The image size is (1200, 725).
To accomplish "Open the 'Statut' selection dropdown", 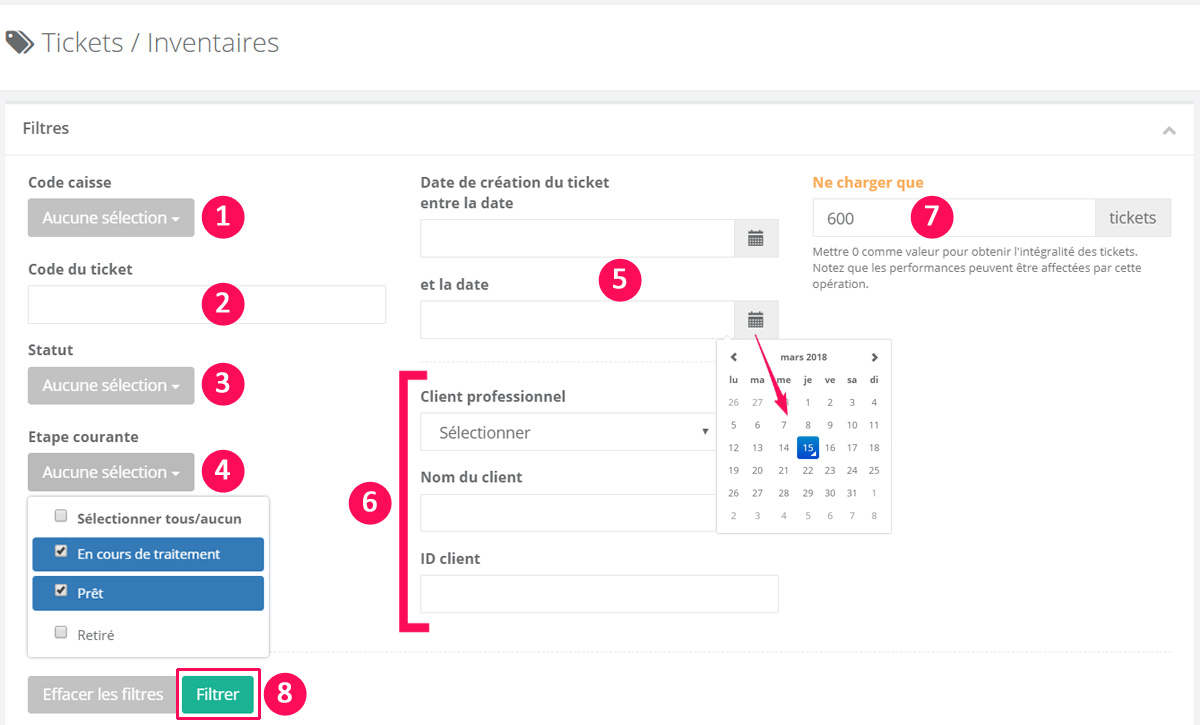I will point(111,385).
